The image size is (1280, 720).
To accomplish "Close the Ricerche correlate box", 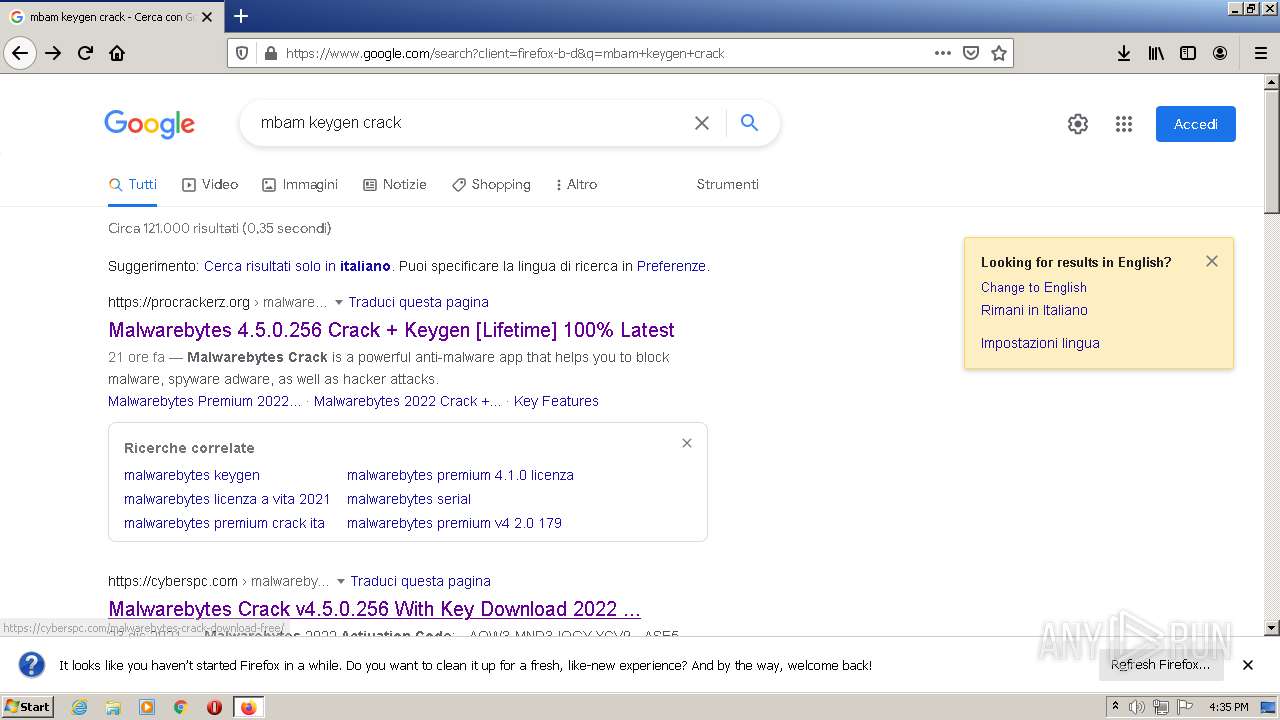I will 687,443.
